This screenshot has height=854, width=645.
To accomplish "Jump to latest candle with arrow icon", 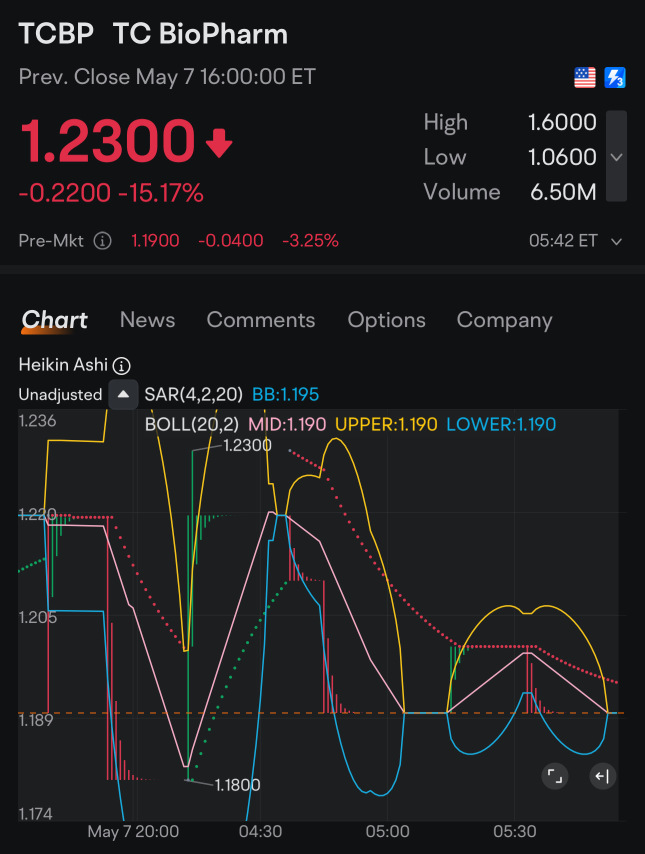I will (601, 776).
